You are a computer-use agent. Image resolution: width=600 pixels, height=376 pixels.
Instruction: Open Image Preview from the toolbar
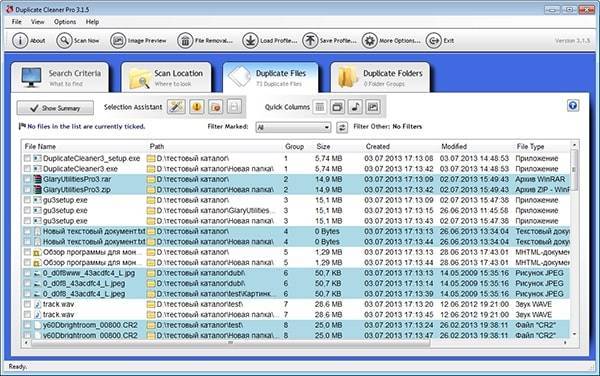(118, 40)
